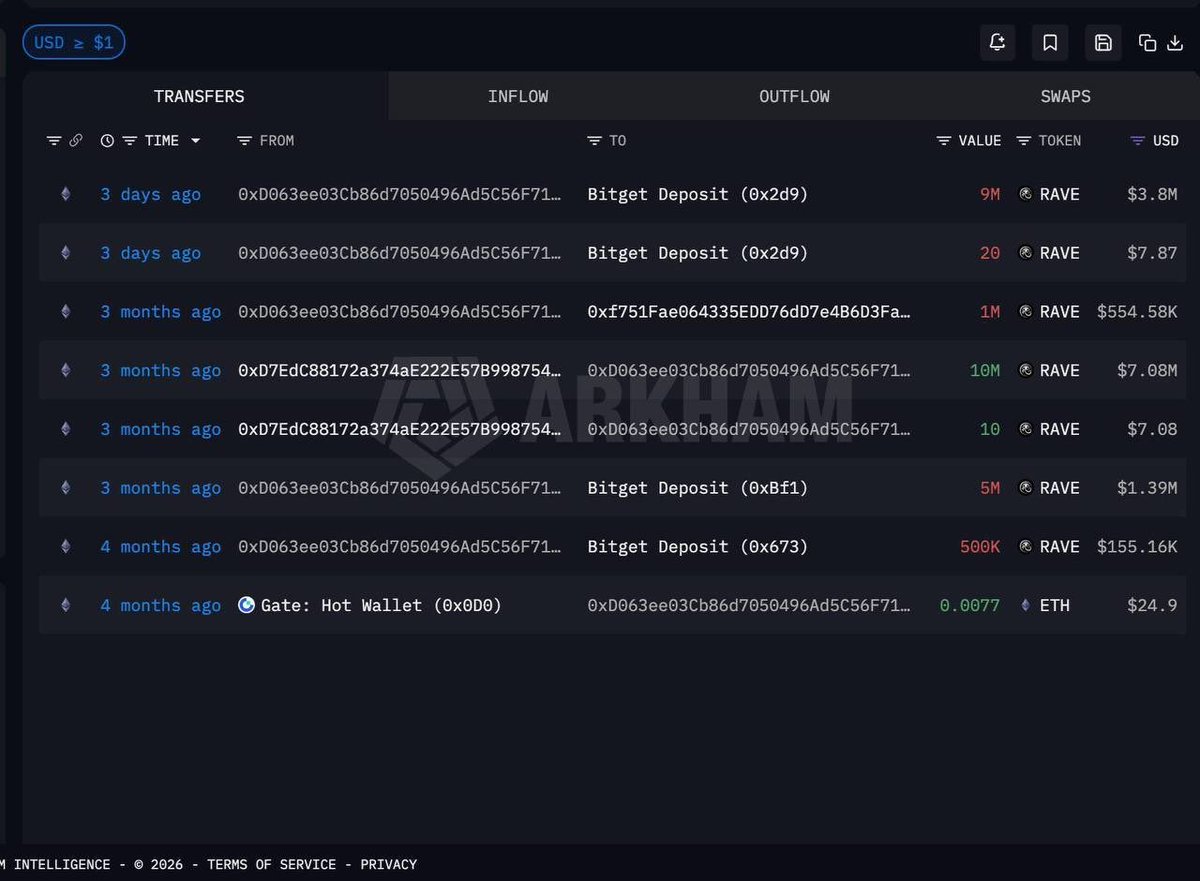Viewport: 1200px width, 881px height.
Task: Click 3 days ago time in the 9M row
Action: (x=150, y=195)
